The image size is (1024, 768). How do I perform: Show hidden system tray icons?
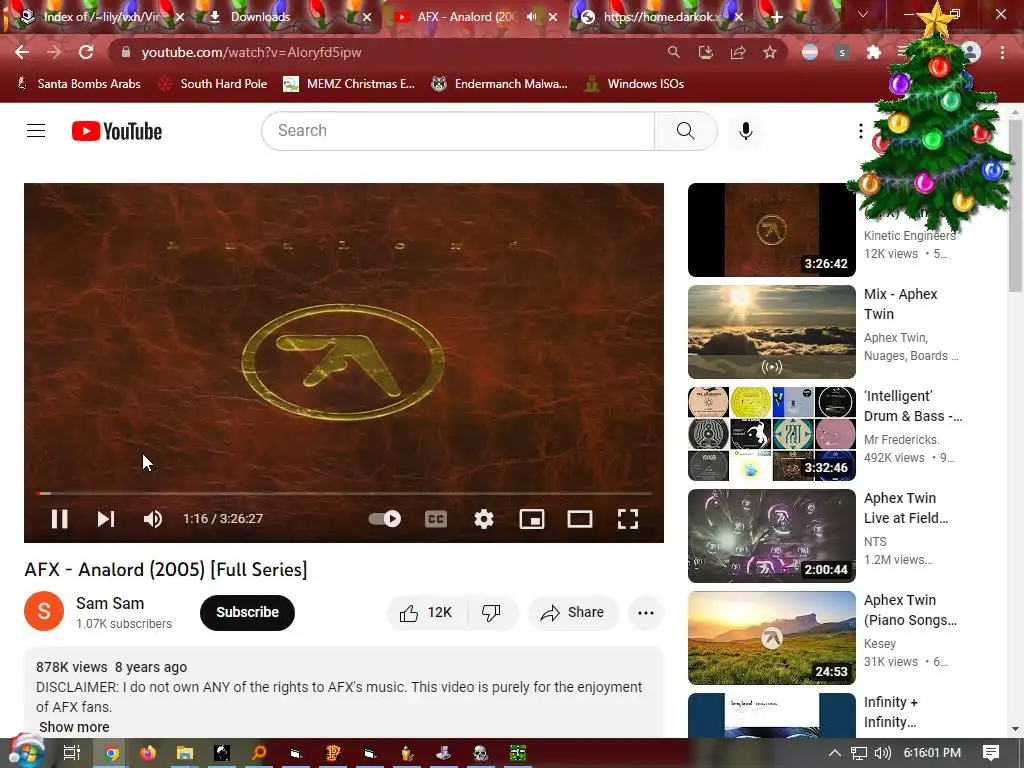tap(835, 753)
